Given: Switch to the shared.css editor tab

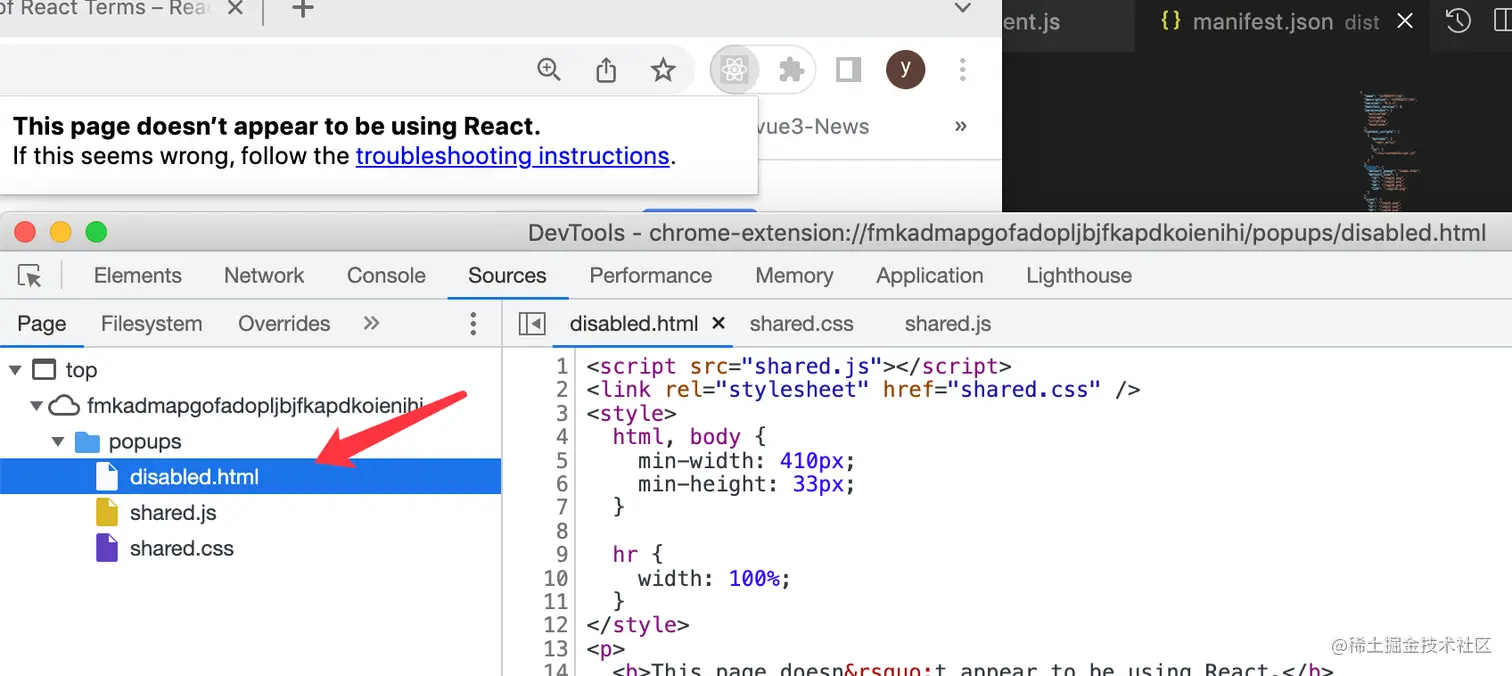Looking at the screenshot, I should [x=801, y=324].
